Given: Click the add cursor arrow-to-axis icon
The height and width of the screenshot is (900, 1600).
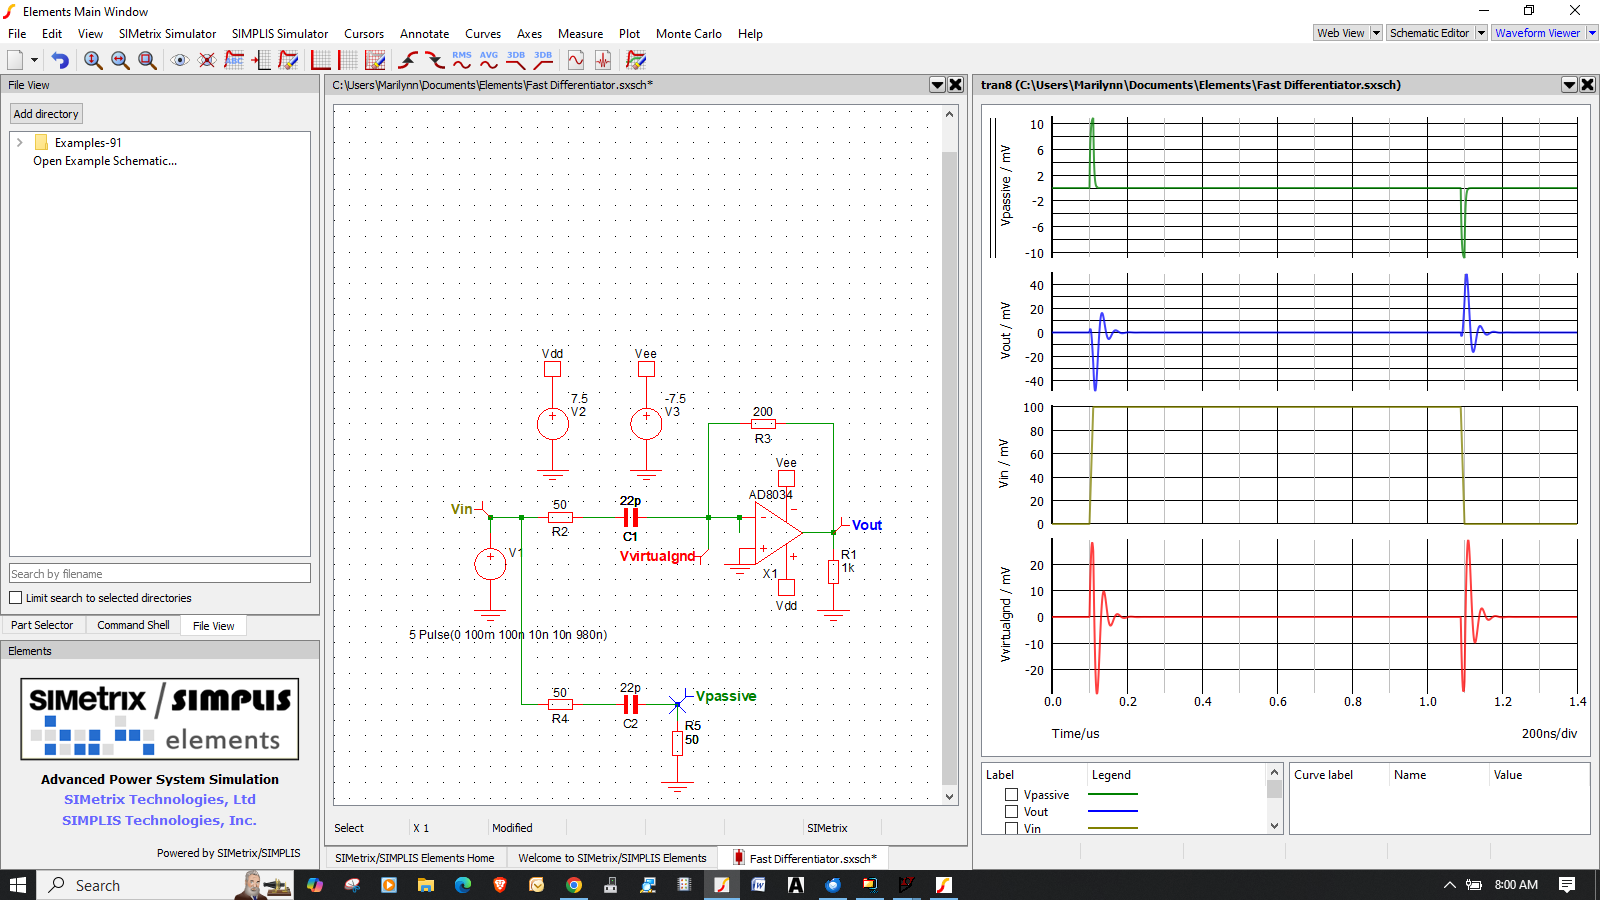Looking at the screenshot, I should tap(261, 60).
